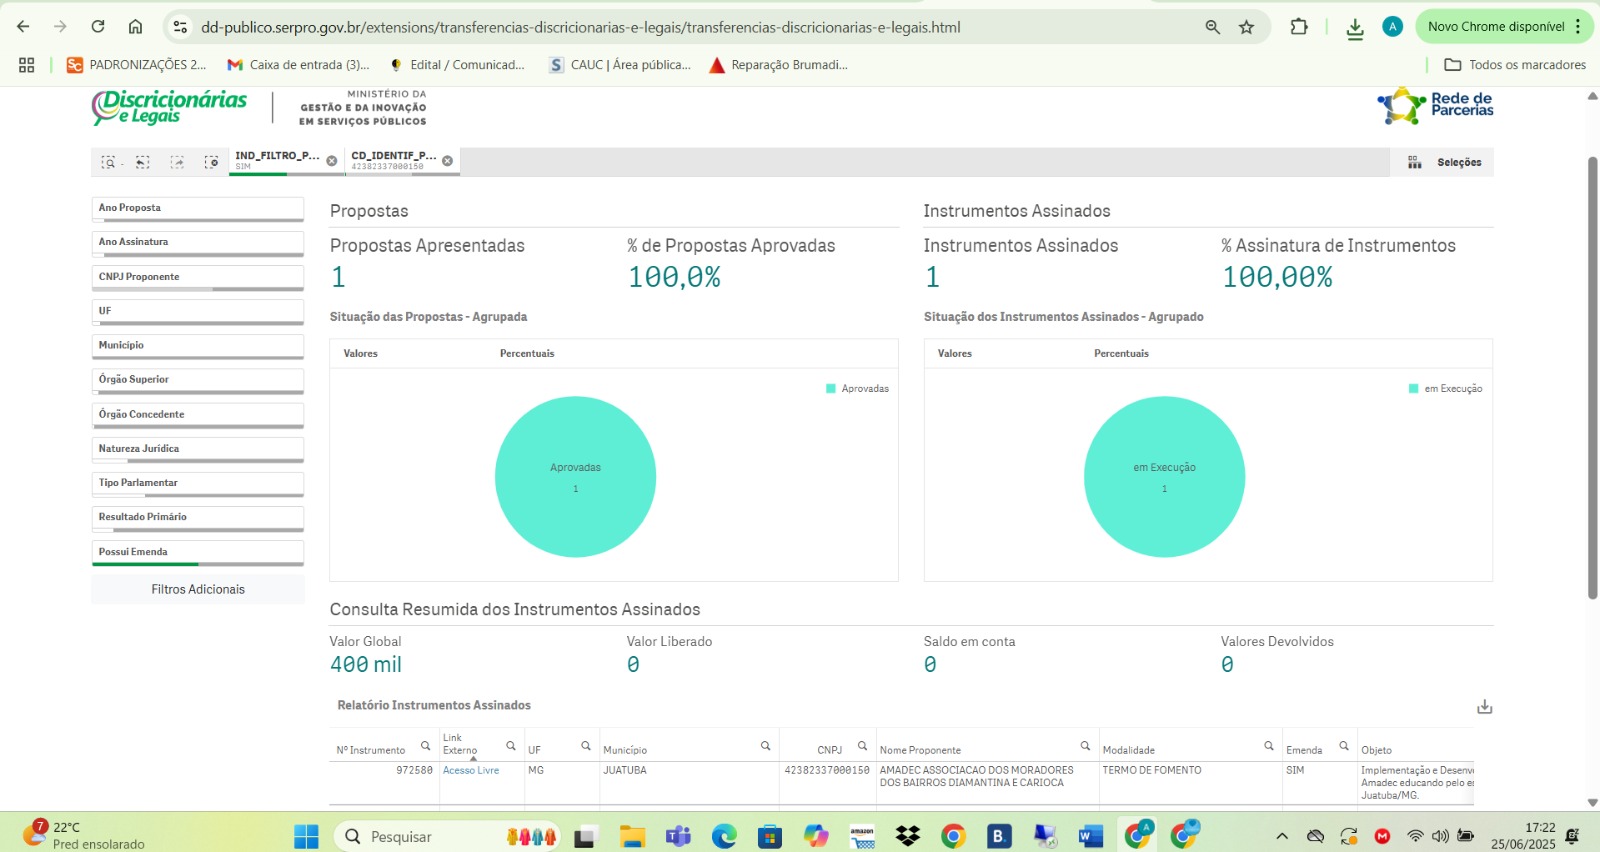Viewport: 1600px width, 852px height.
Task: Step forward in selections
Action: tap(177, 162)
